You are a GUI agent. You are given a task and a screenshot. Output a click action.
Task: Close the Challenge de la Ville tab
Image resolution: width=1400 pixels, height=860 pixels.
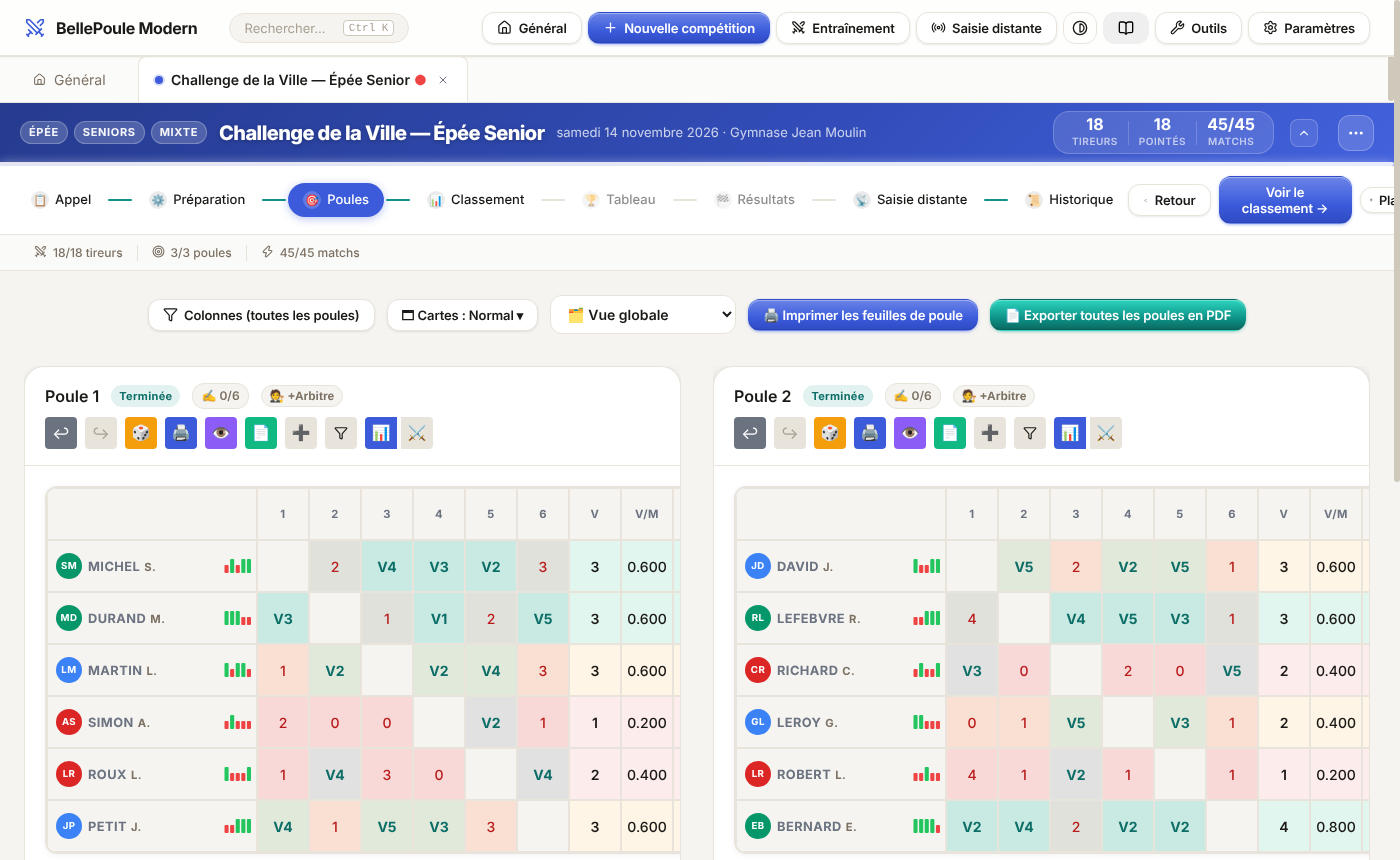(443, 80)
